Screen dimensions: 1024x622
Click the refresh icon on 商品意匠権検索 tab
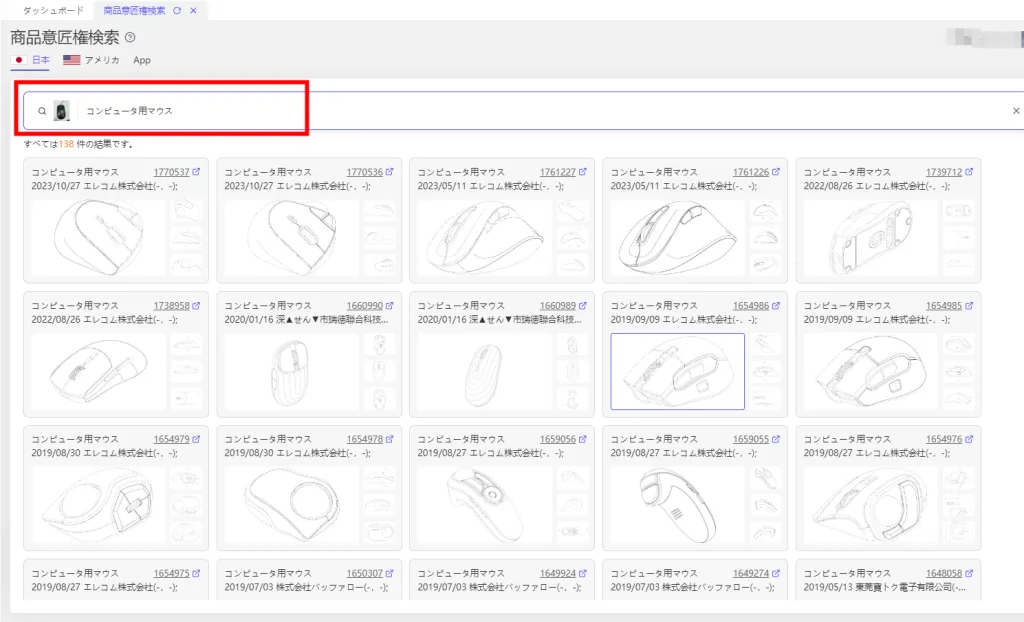(177, 10)
